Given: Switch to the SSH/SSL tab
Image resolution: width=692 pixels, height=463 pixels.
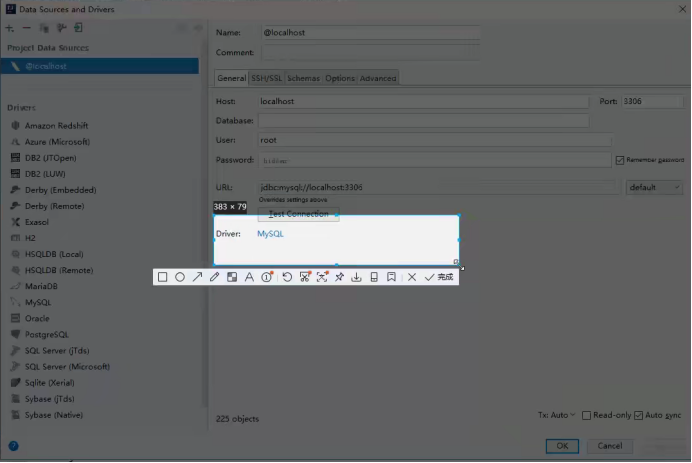Looking at the screenshot, I should (x=266, y=78).
